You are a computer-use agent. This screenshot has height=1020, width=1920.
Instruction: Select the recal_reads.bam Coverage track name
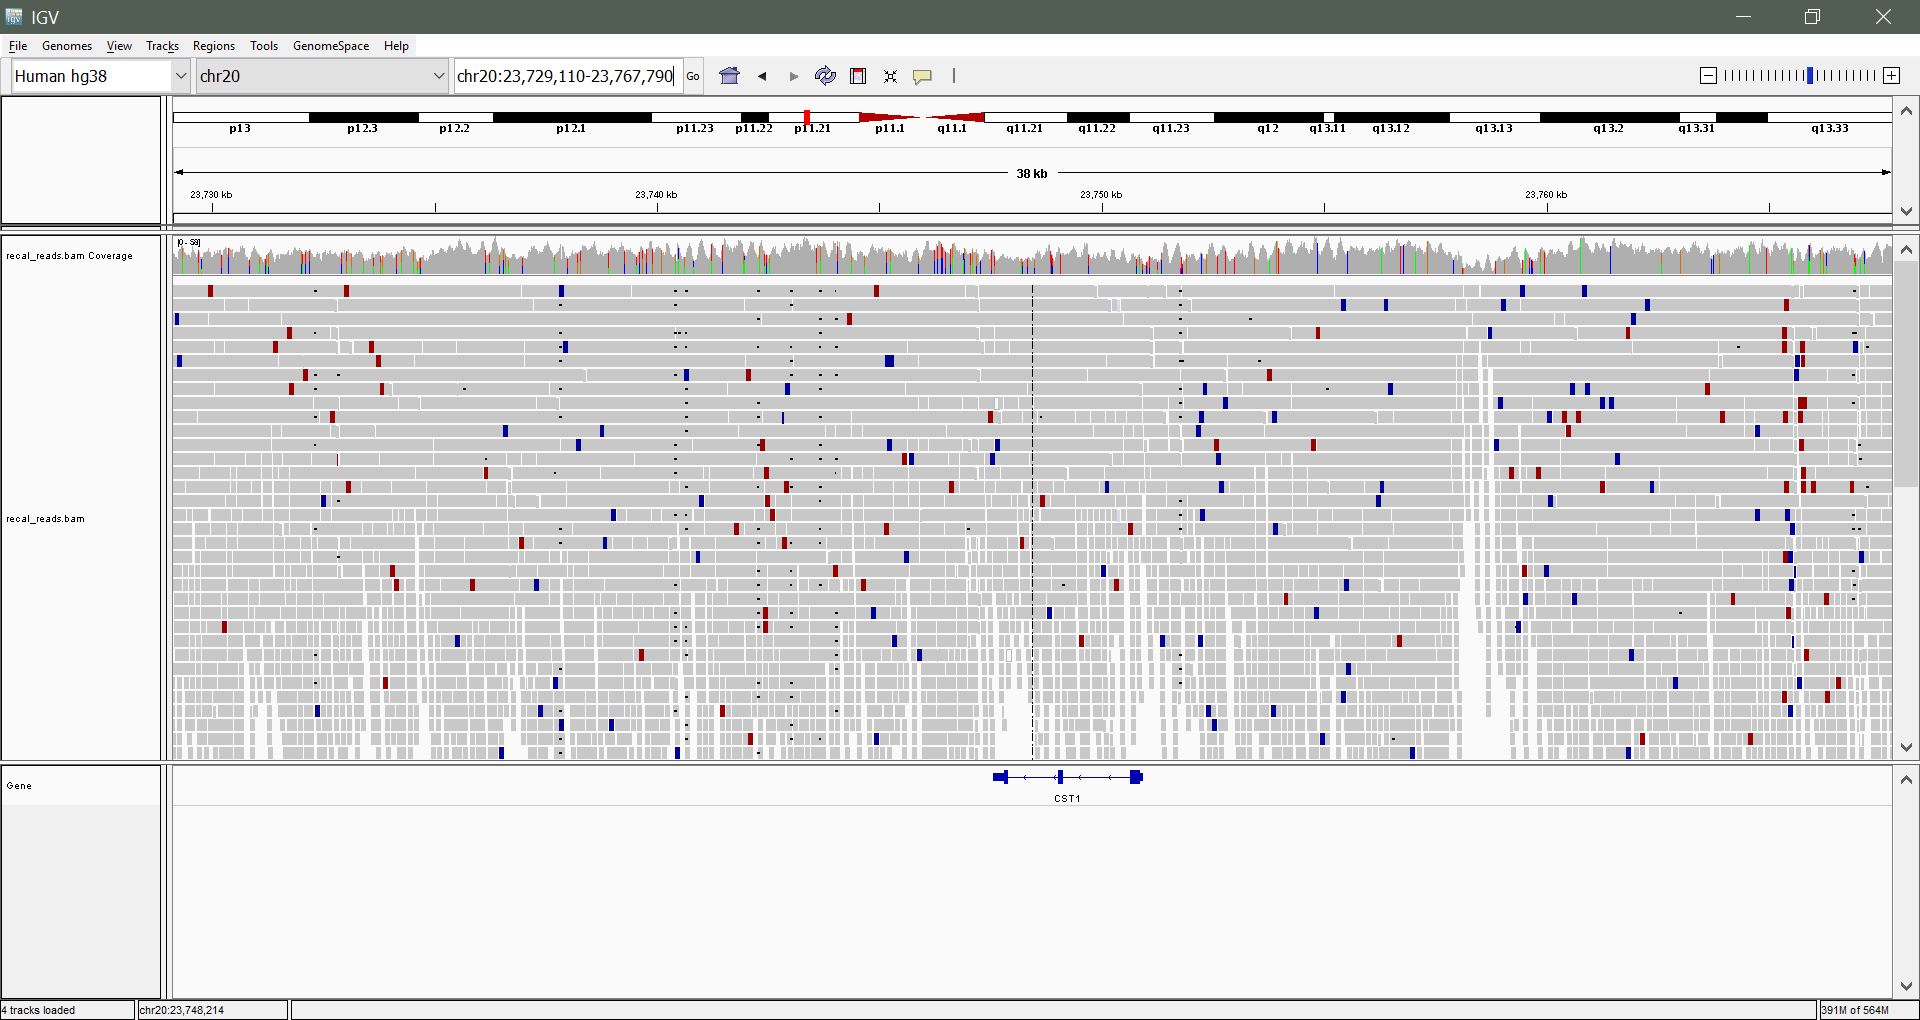pyautogui.click(x=70, y=256)
